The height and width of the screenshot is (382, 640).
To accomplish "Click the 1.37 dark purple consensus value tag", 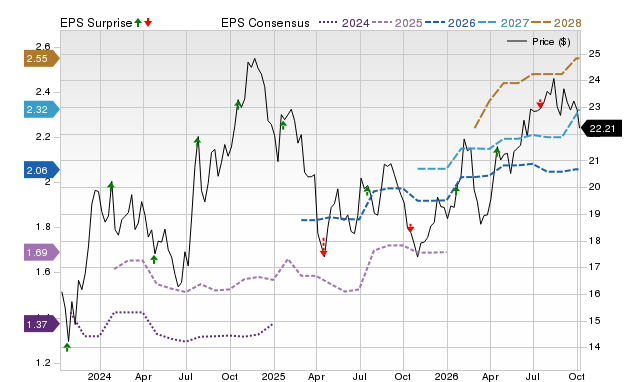I will 42,324.
